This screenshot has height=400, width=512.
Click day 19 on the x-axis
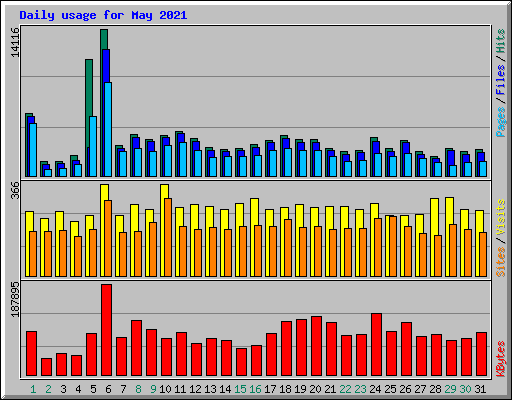[x=300, y=389]
